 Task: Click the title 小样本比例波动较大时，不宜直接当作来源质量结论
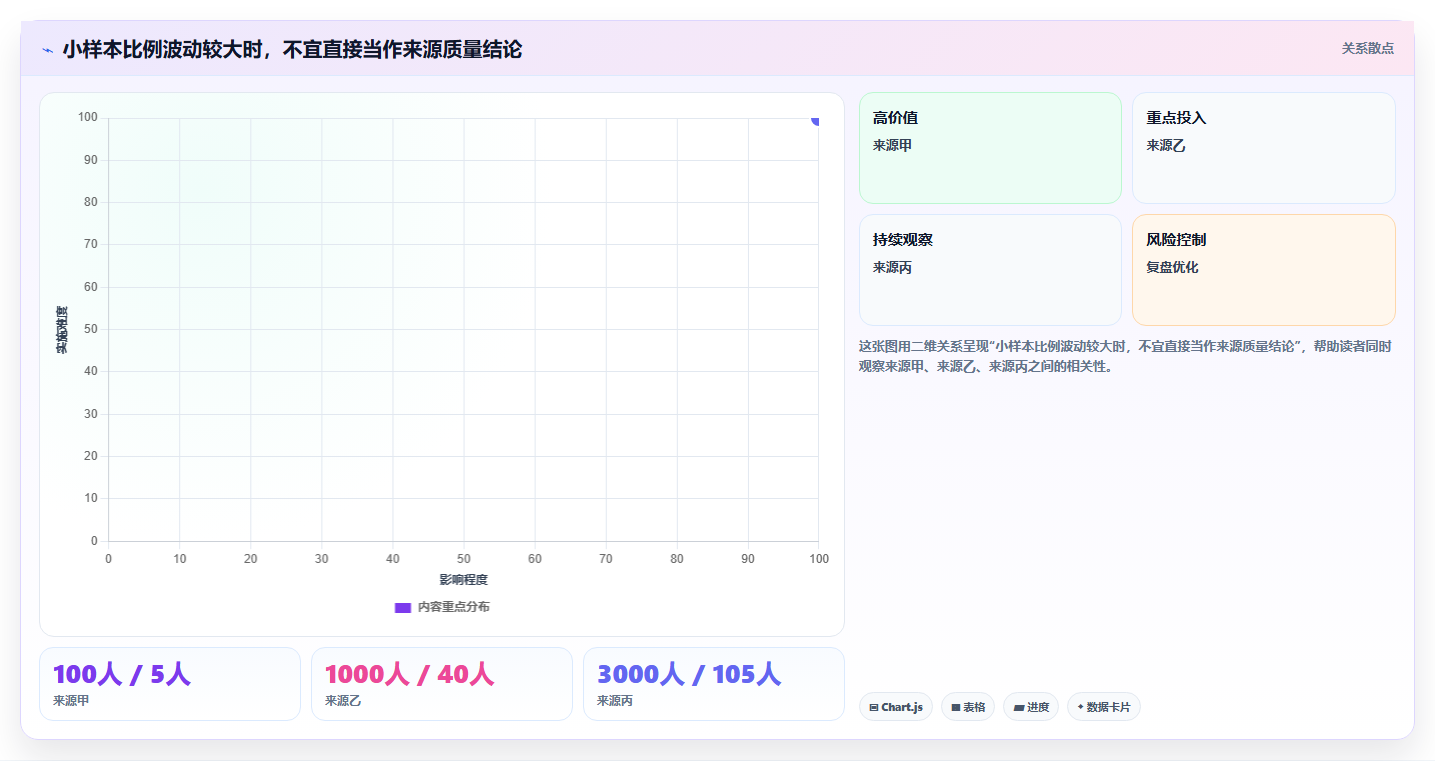click(292, 49)
